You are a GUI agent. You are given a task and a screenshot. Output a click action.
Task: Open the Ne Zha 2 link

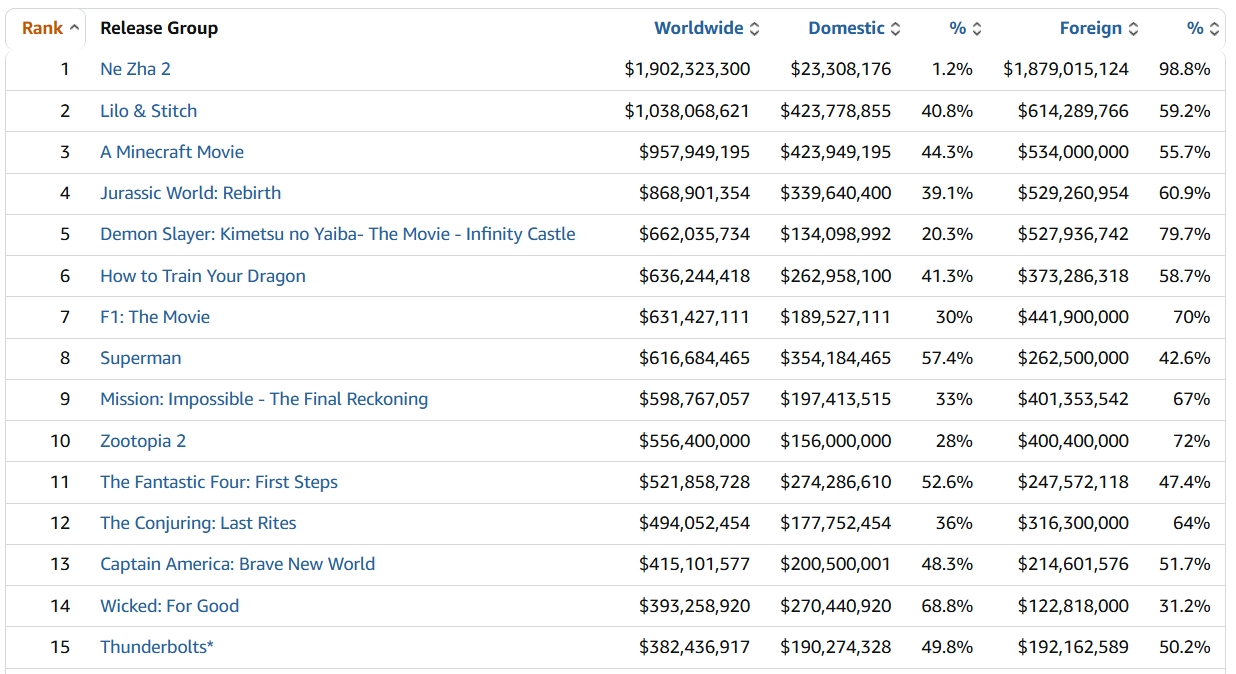coord(135,69)
